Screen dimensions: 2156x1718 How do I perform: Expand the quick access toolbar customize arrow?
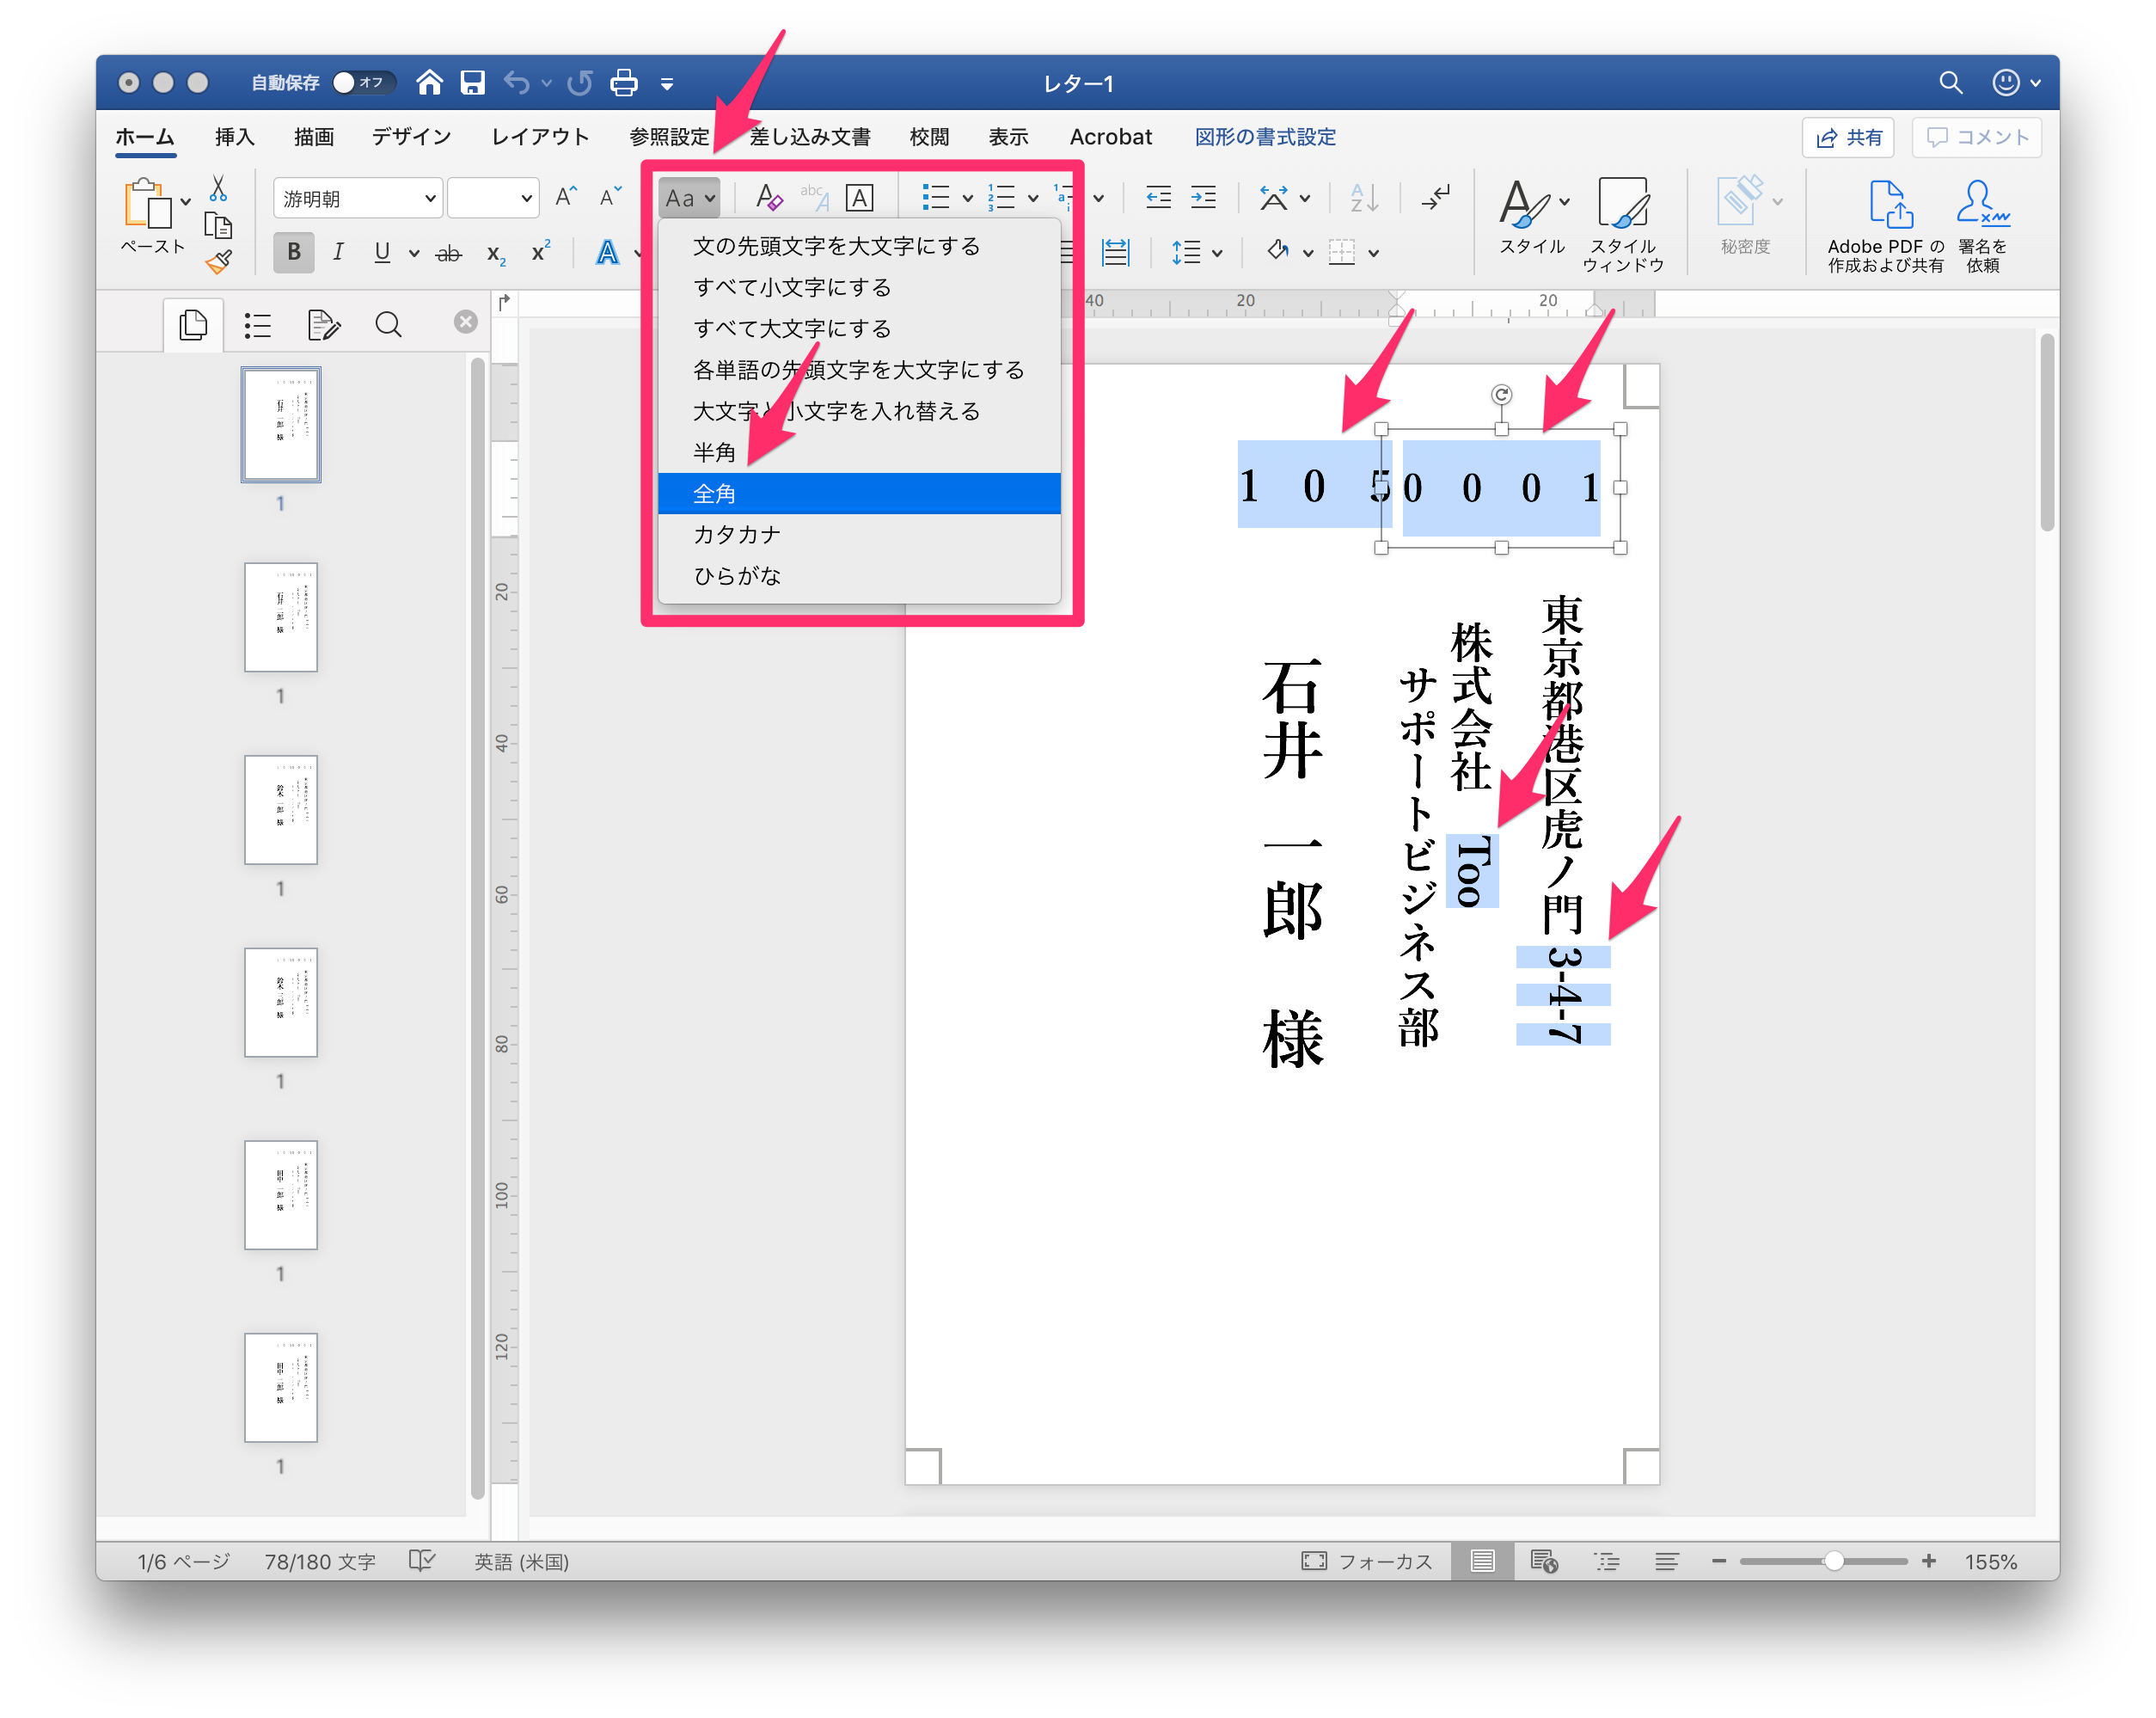pyautogui.click(x=667, y=84)
